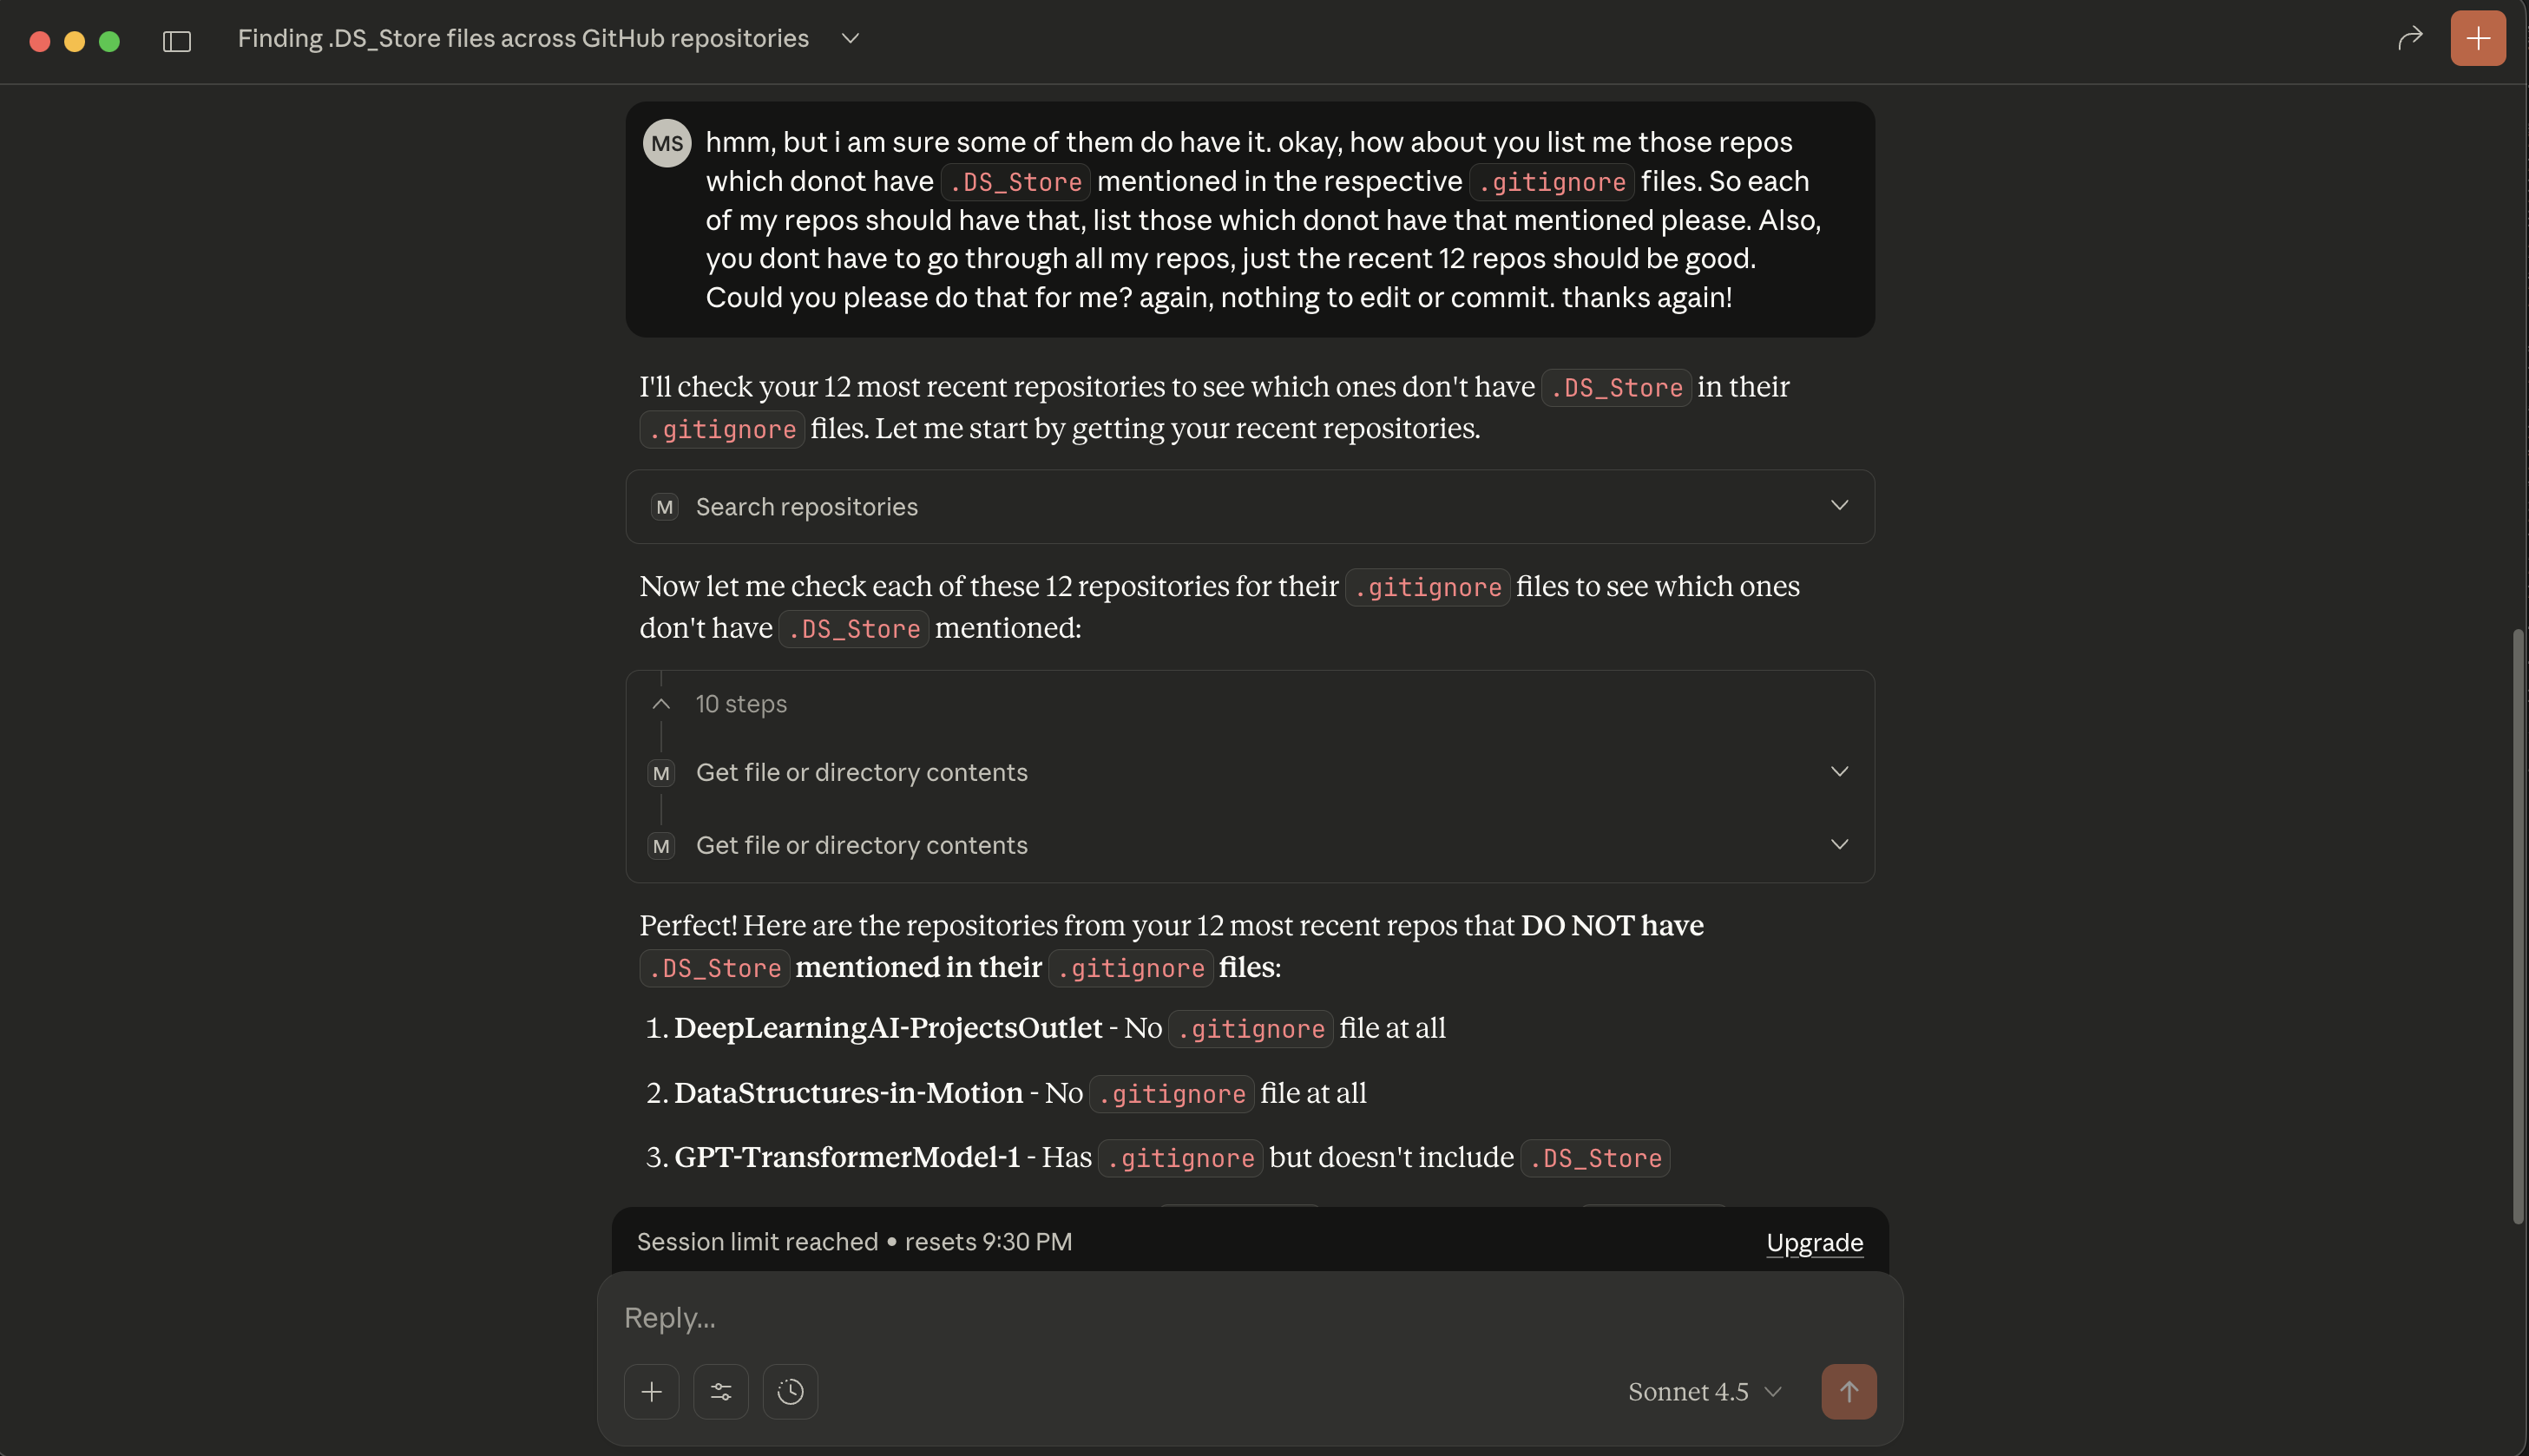The image size is (2529, 1456).
Task: Expand the Search repositories step
Action: [x=1838, y=506]
